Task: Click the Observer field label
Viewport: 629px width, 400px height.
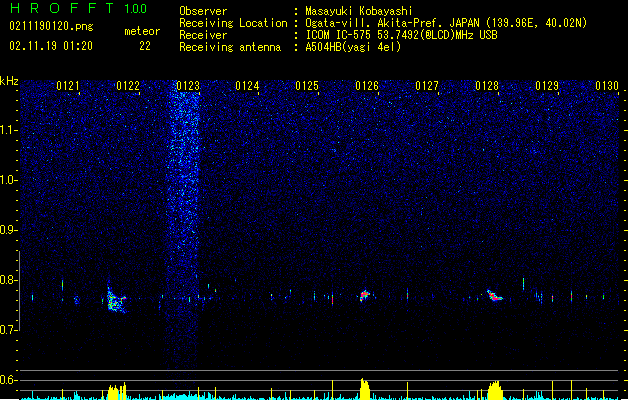Action: [203, 11]
